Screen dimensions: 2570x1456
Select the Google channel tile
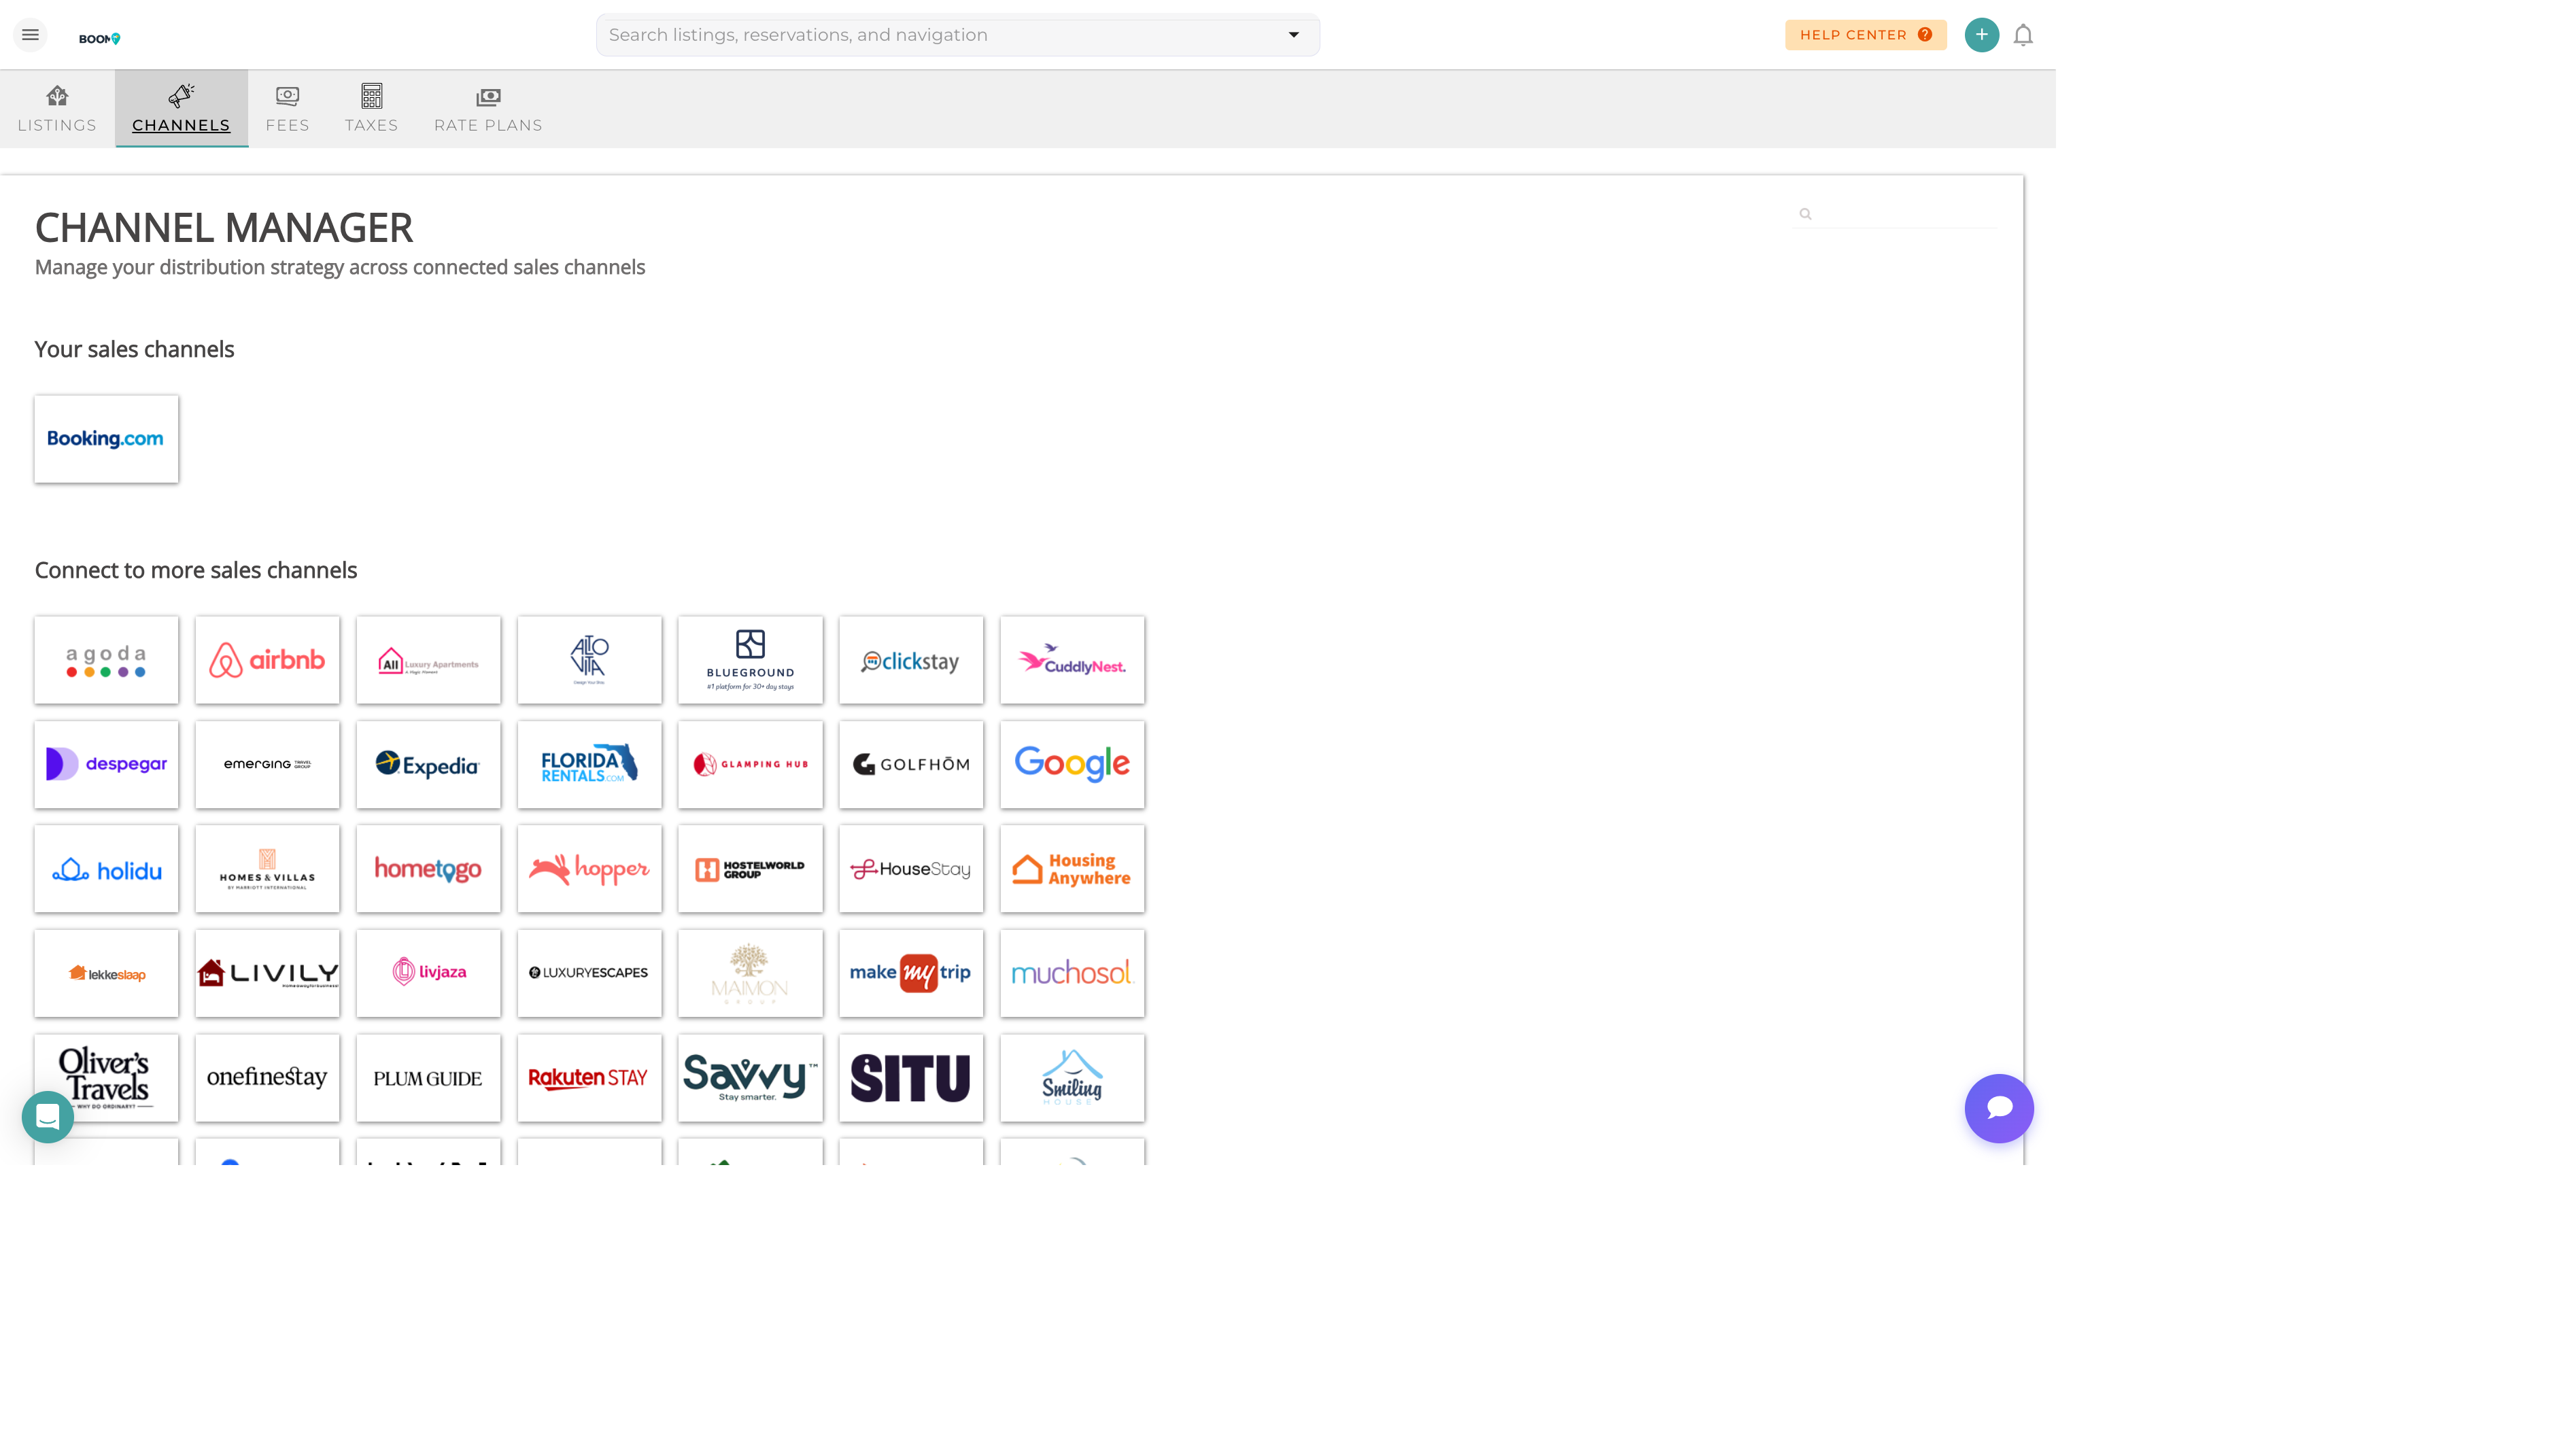pos(1072,764)
